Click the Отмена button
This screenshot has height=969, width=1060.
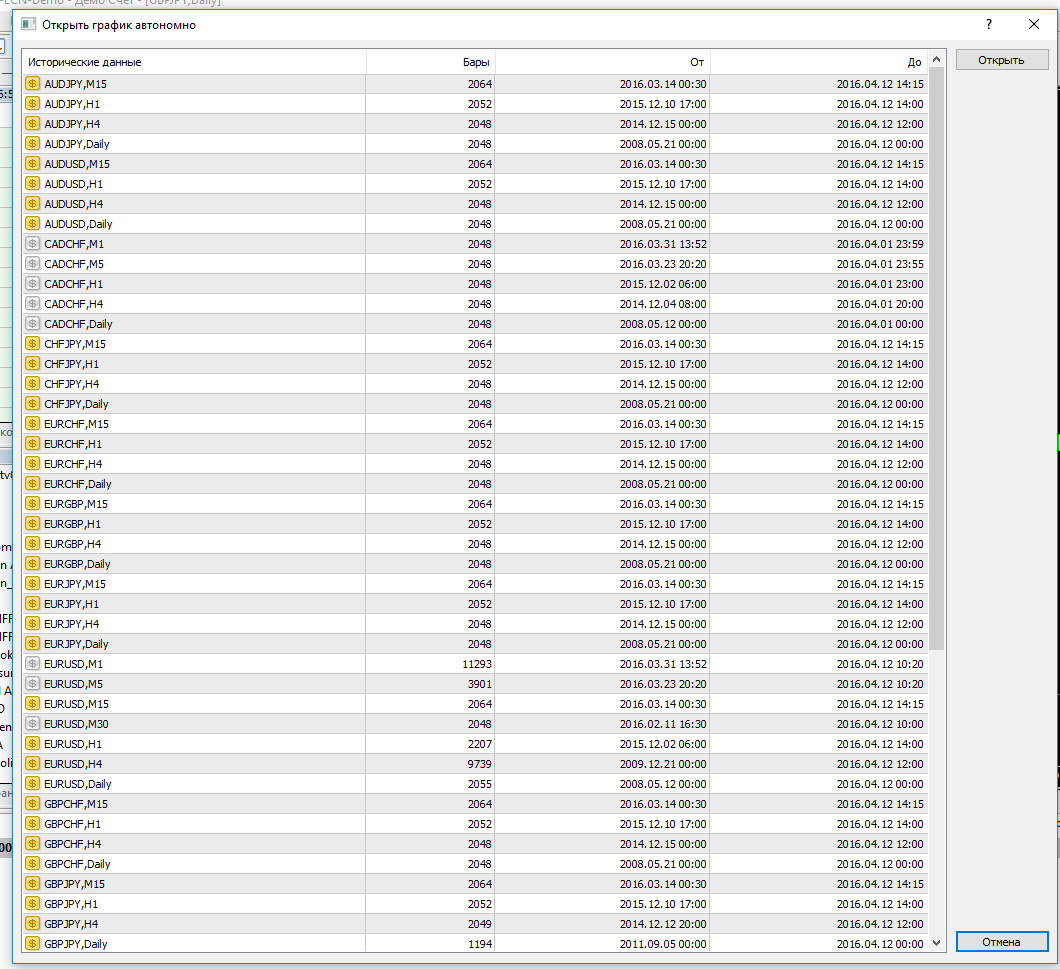(x=1001, y=942)
